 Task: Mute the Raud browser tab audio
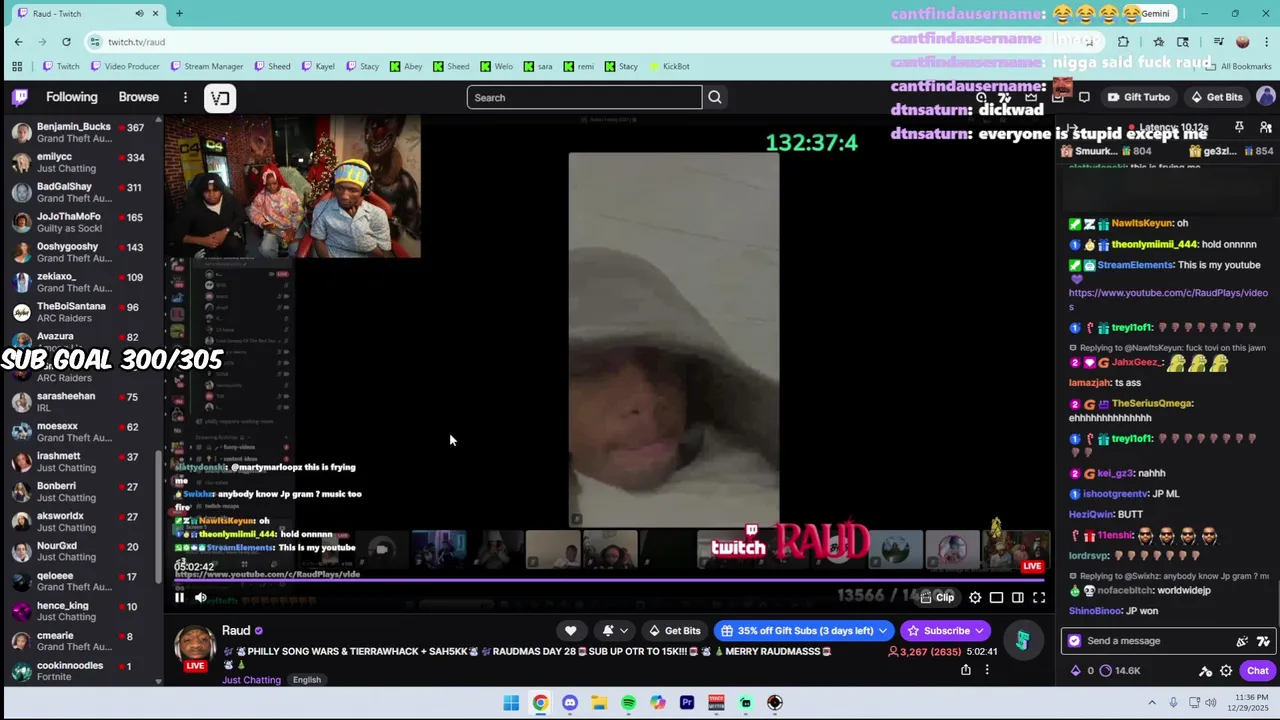coord(139,13)
